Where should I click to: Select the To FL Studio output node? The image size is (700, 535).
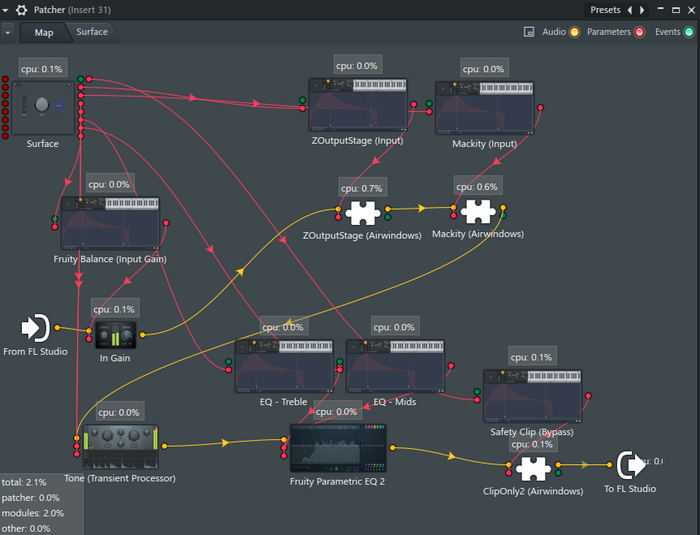(630, 465)
